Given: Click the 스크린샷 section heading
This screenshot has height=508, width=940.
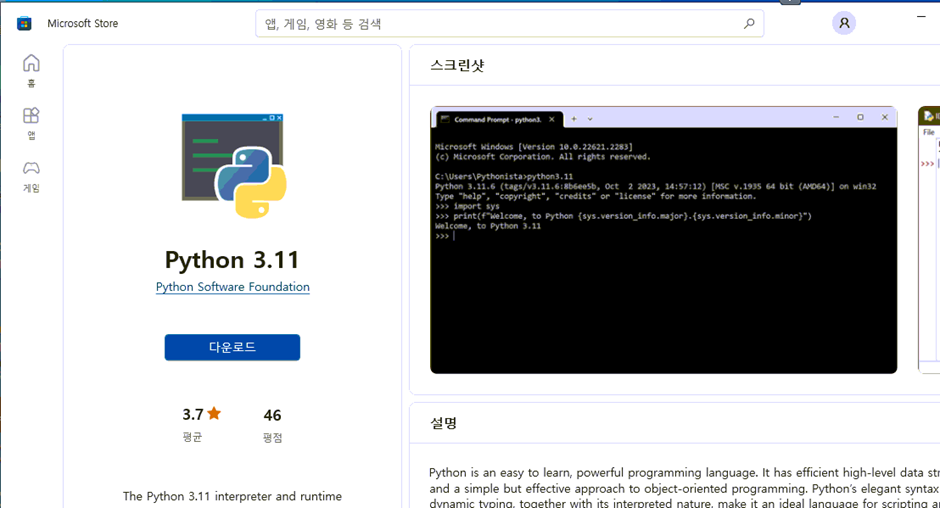Looking at the screenshot, I should pyautogui.click(x=457, y=65).
